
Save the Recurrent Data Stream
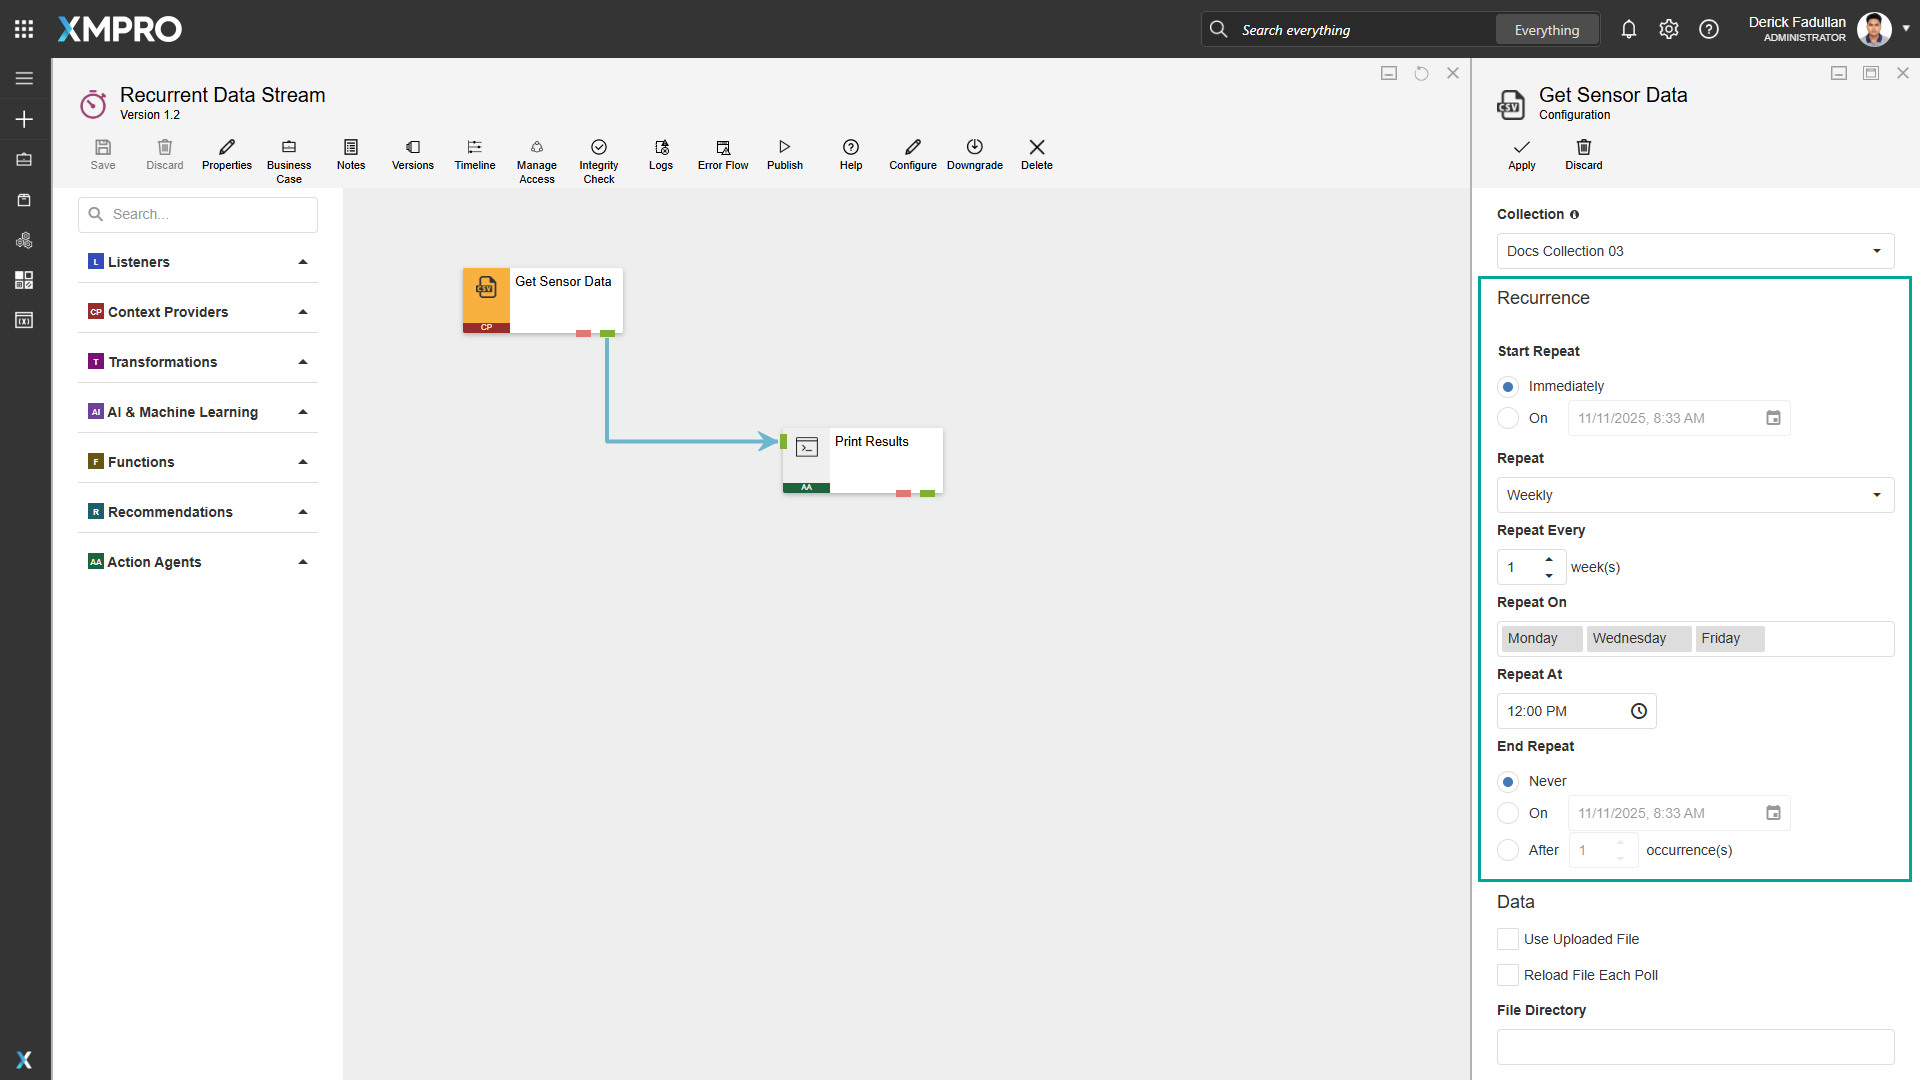coord(102,155)
